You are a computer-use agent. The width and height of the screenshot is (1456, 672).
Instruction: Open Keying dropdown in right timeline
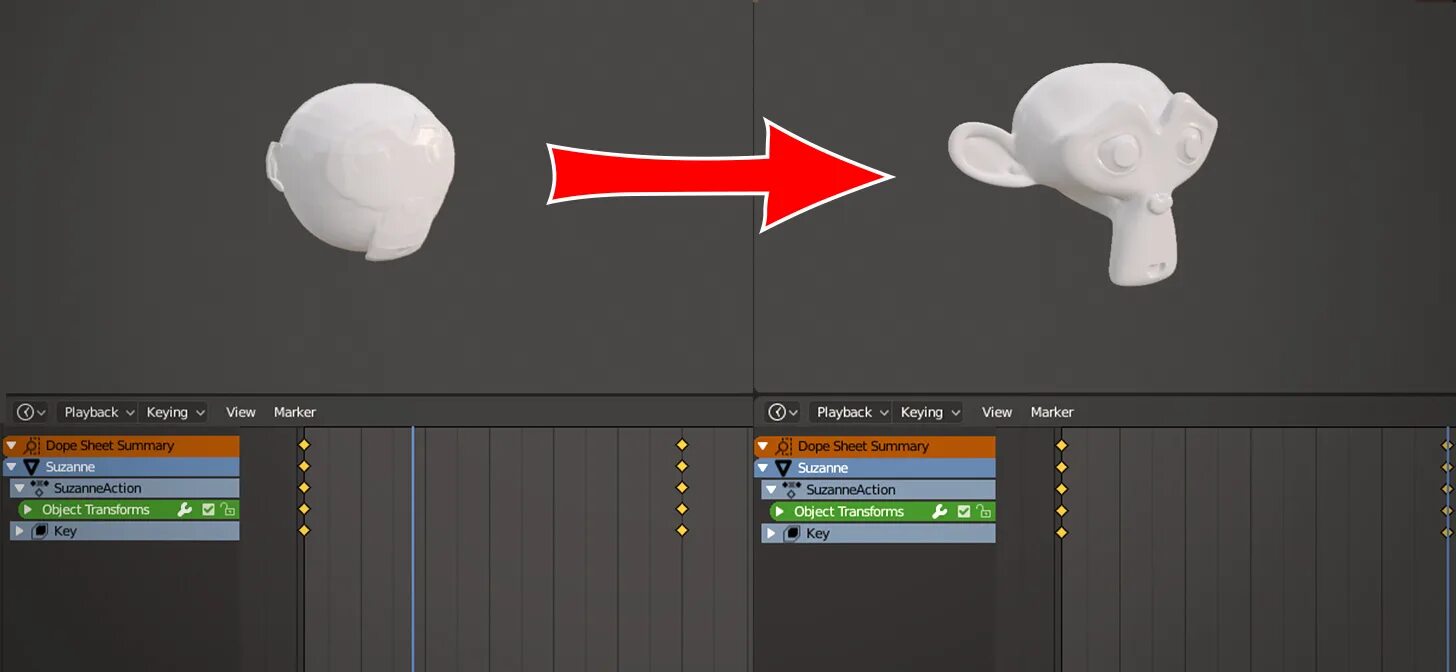click(x=928, y=412)
